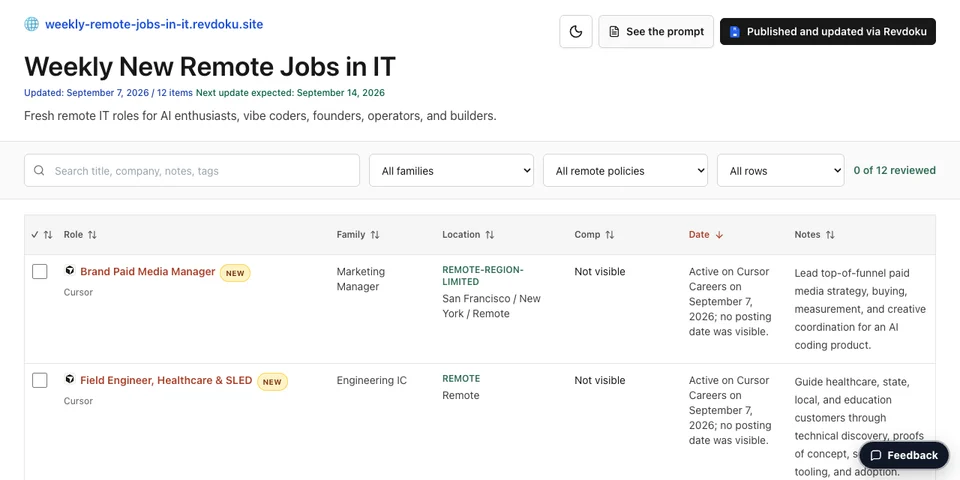Click the document icon in See the prompt
The width and height of the screenshot is (960, 480).
pos(614,32)
